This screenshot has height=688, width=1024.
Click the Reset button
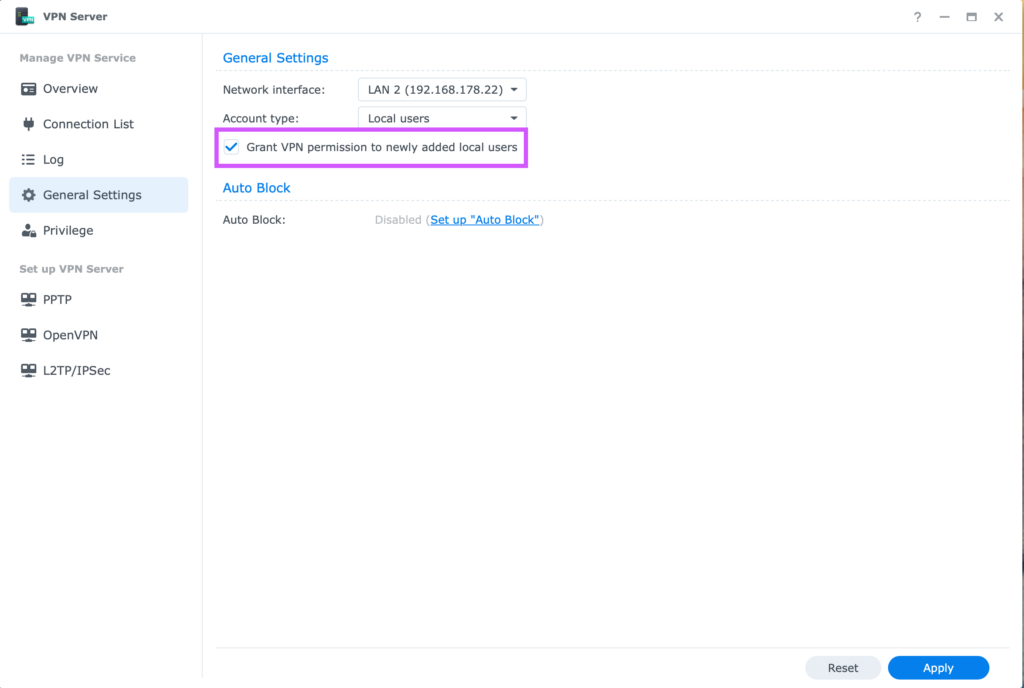(842, 667)
